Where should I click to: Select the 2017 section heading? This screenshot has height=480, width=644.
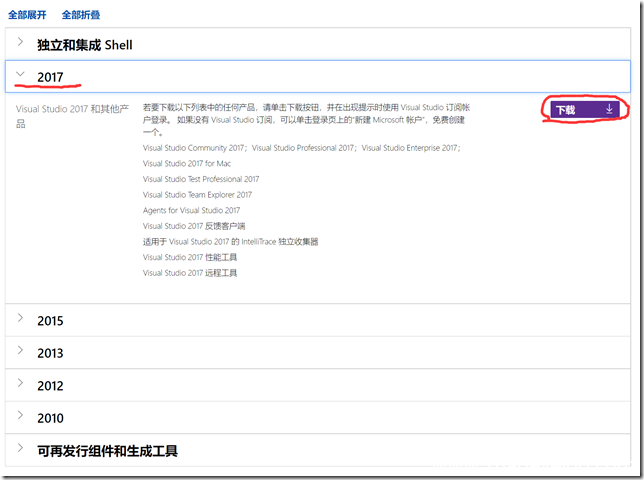pyautogui.click(x=50, y=76)
